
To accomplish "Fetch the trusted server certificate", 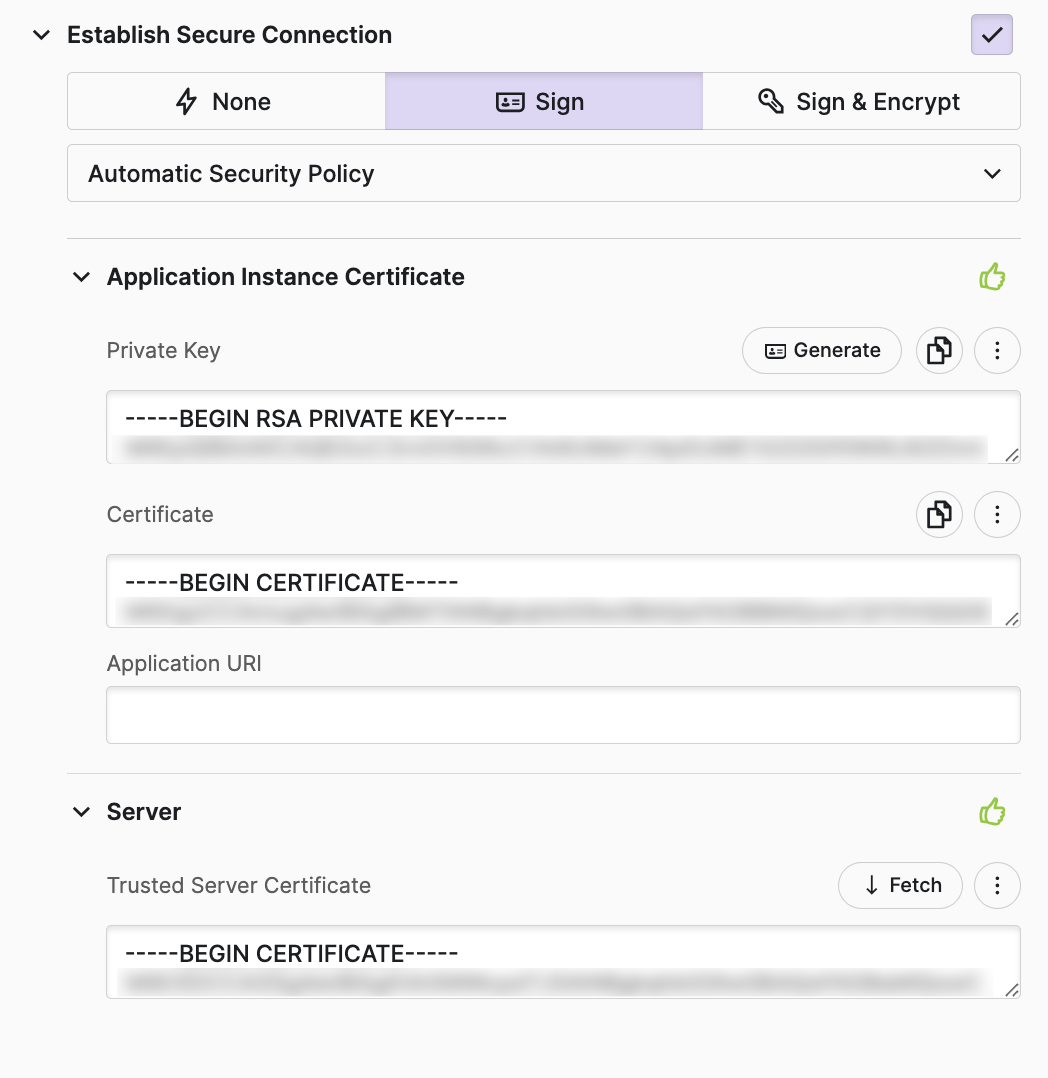I will point(900,886).
